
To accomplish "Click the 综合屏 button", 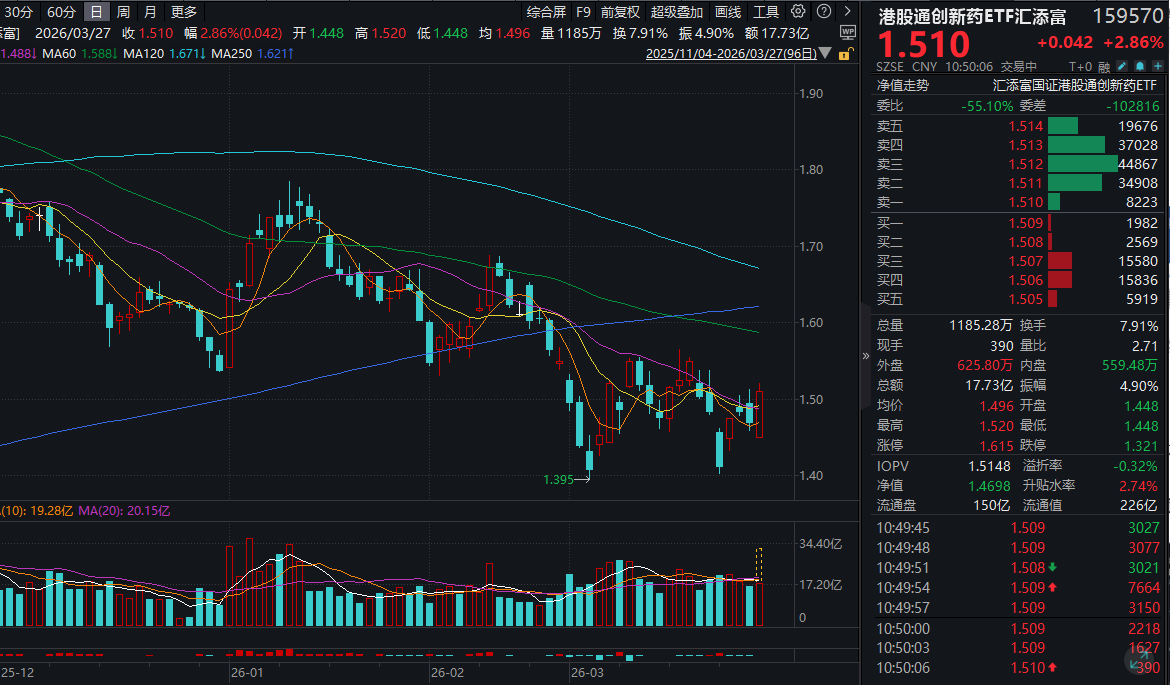I will [546, 12].
